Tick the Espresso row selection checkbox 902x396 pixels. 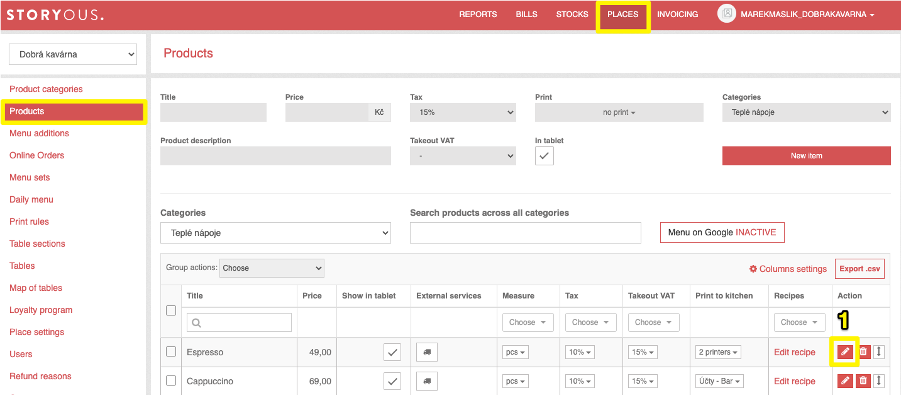[x=171, y=352]
